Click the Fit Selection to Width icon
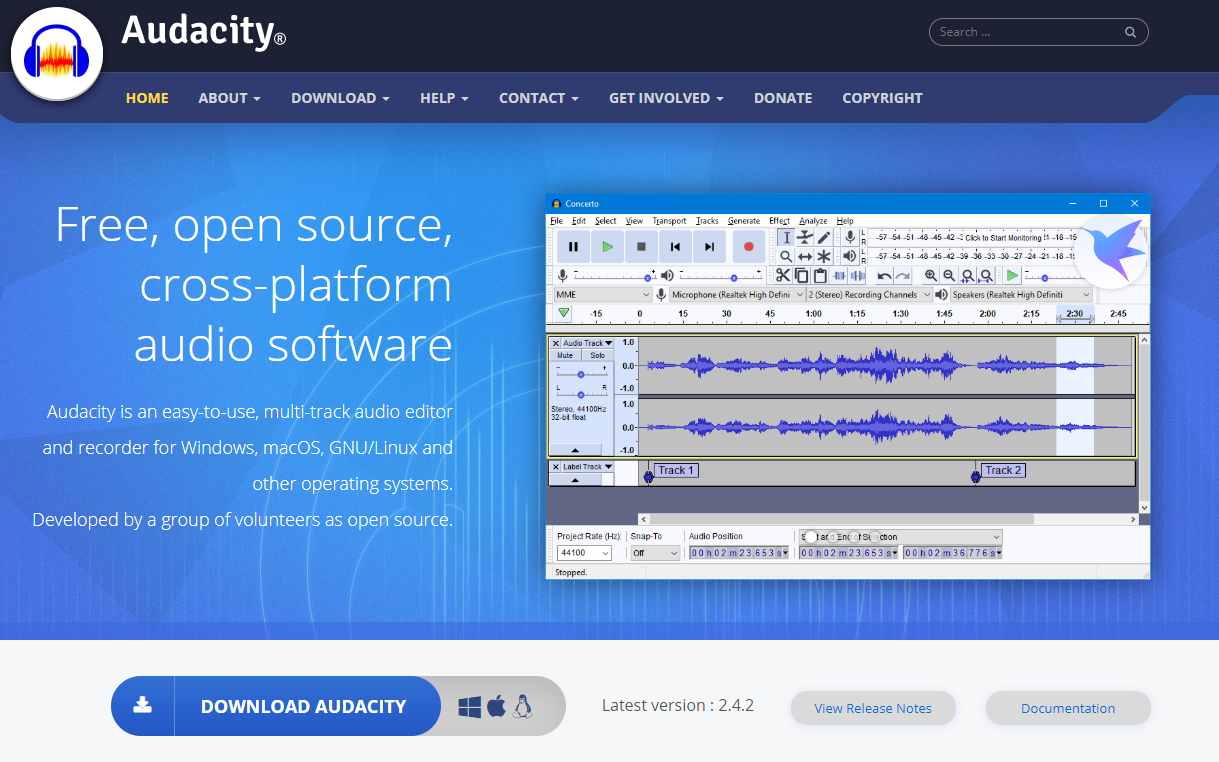 coord(968,275)
